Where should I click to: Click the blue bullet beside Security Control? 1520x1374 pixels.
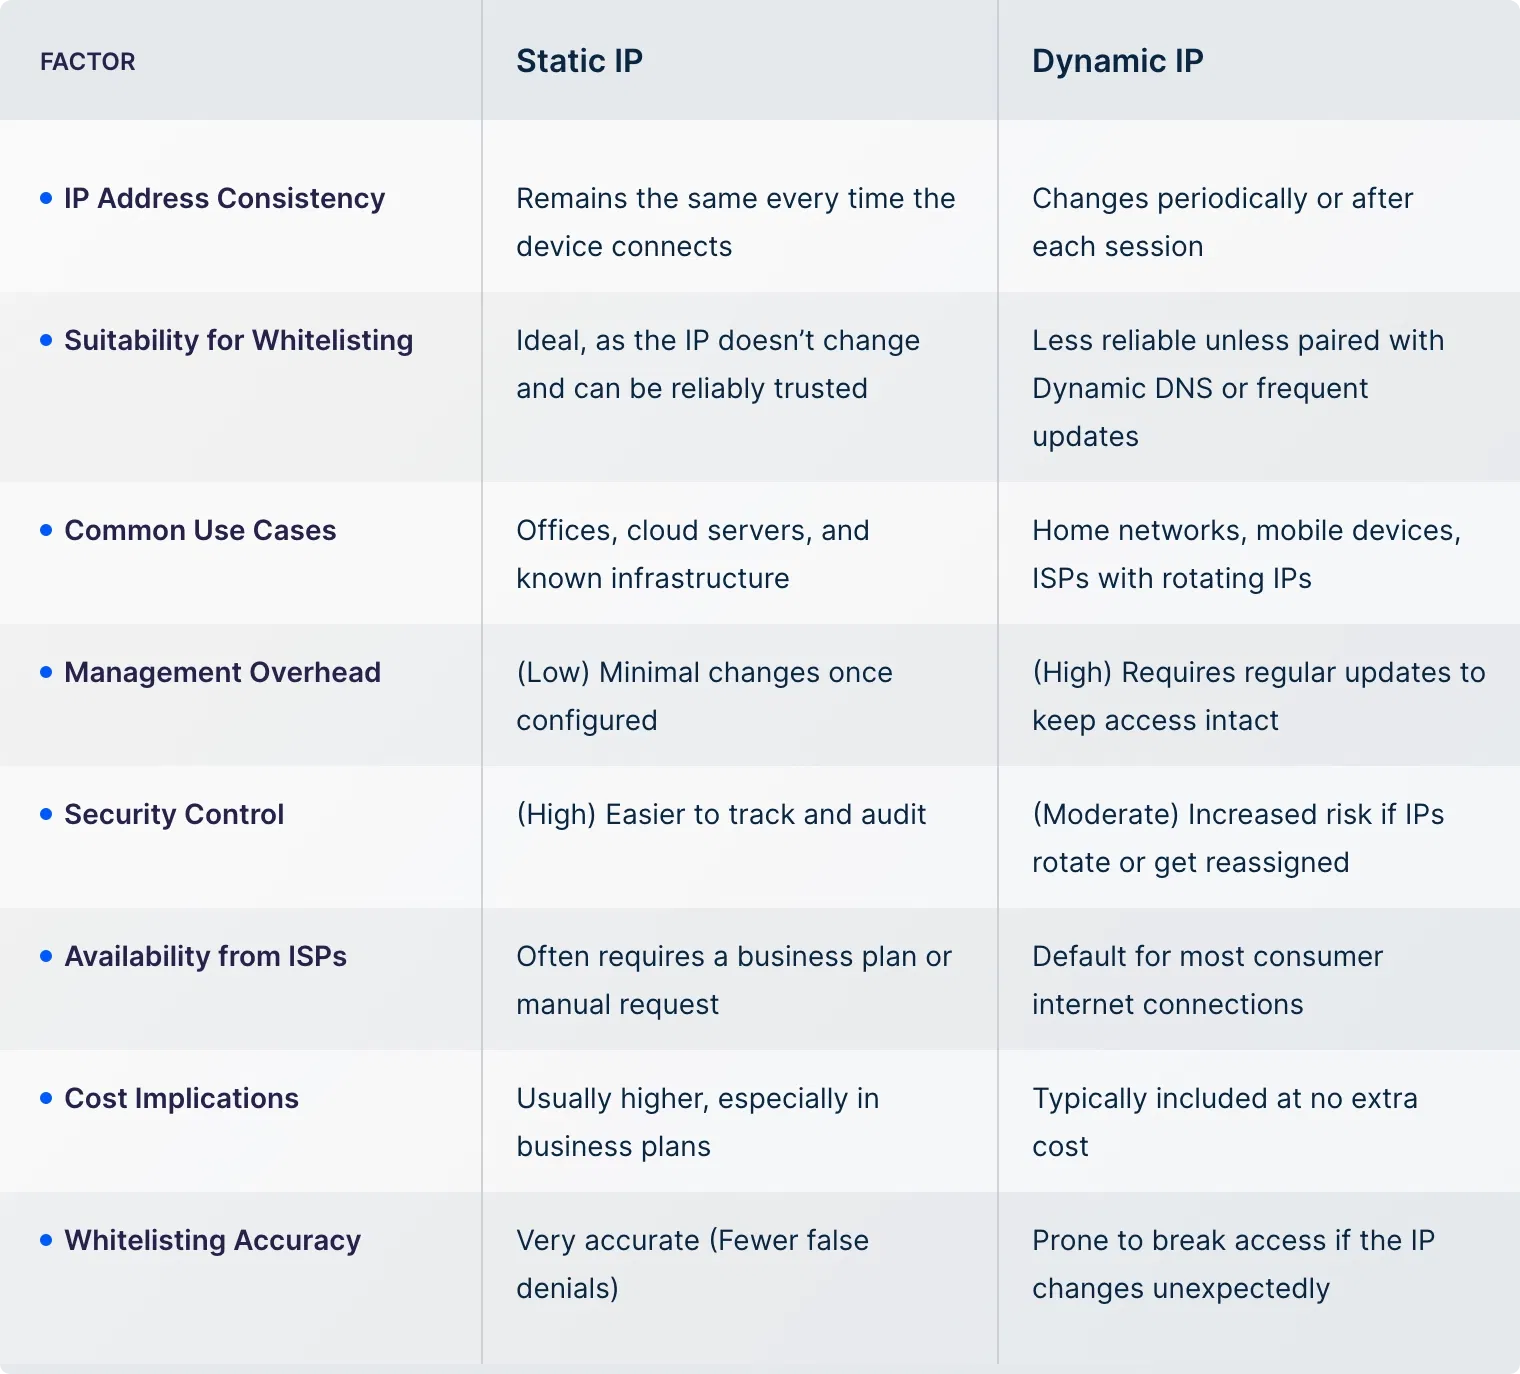click(46, 814)
